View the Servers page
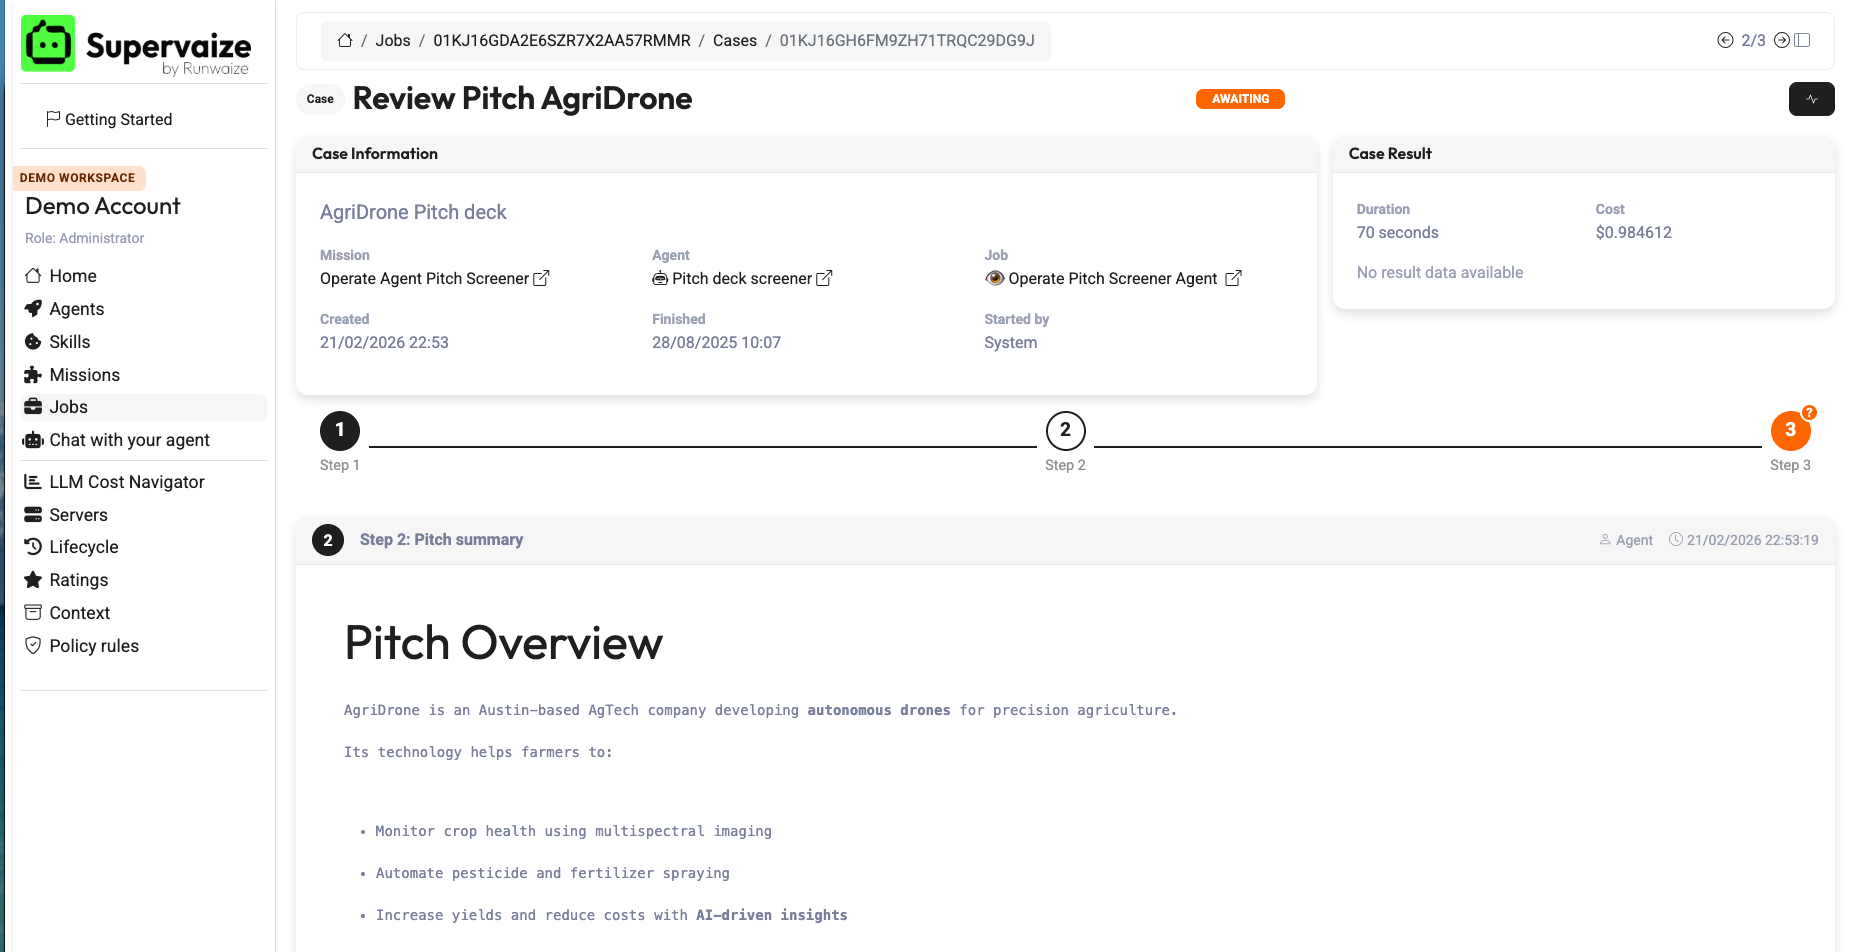 78,515
